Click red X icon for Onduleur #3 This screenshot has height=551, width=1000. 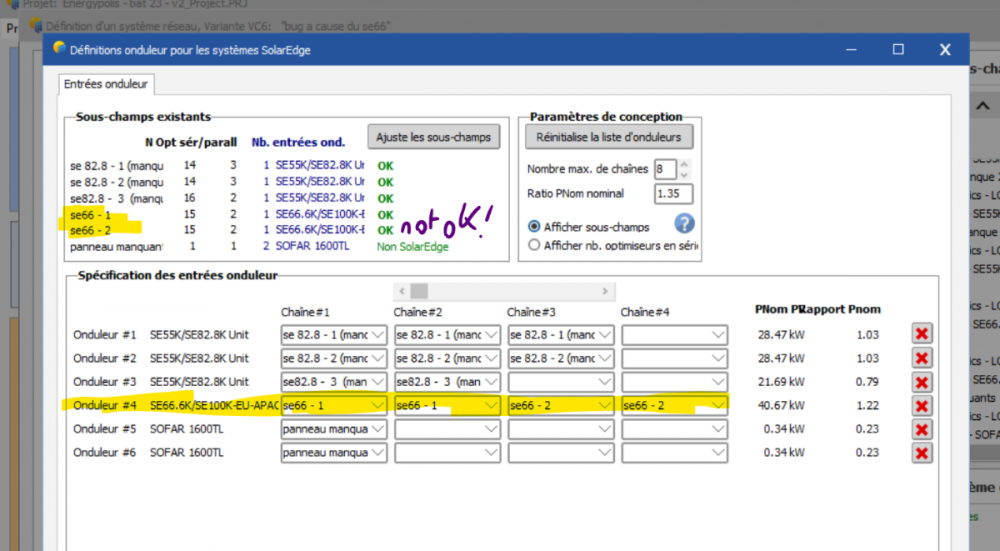(922, 382)
